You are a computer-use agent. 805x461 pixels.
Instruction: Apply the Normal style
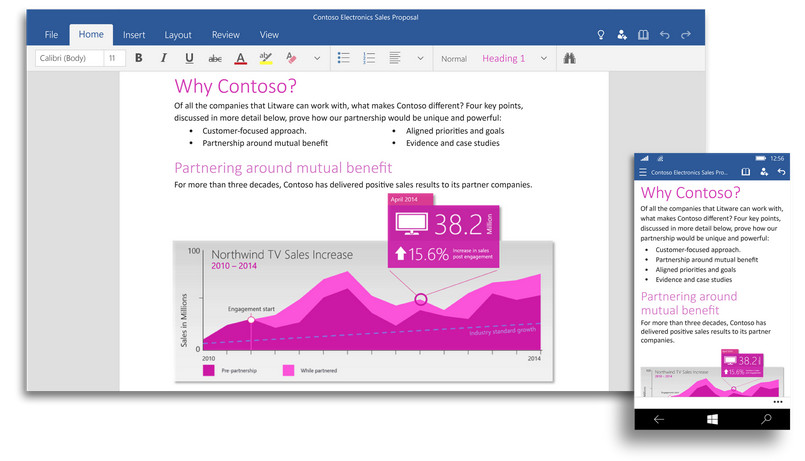454,59
